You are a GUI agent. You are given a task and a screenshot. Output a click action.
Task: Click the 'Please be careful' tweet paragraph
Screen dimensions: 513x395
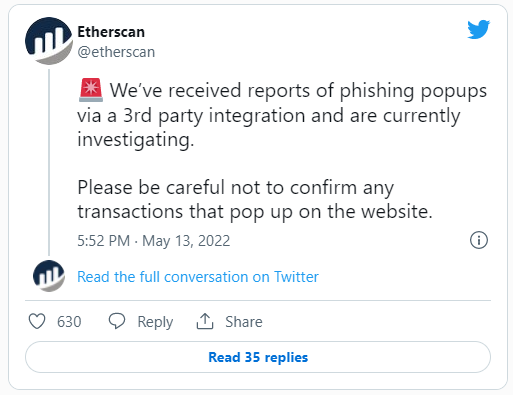[255, 199]
